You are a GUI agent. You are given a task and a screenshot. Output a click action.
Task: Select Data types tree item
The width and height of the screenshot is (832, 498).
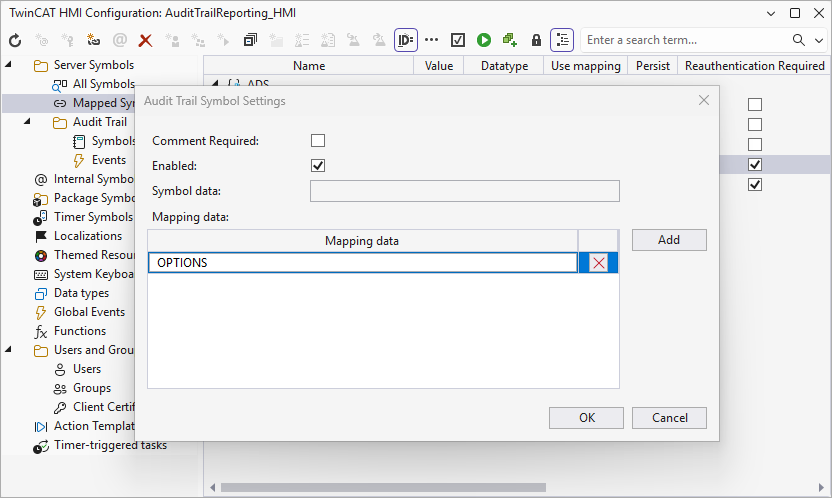(x=72, y=293)
